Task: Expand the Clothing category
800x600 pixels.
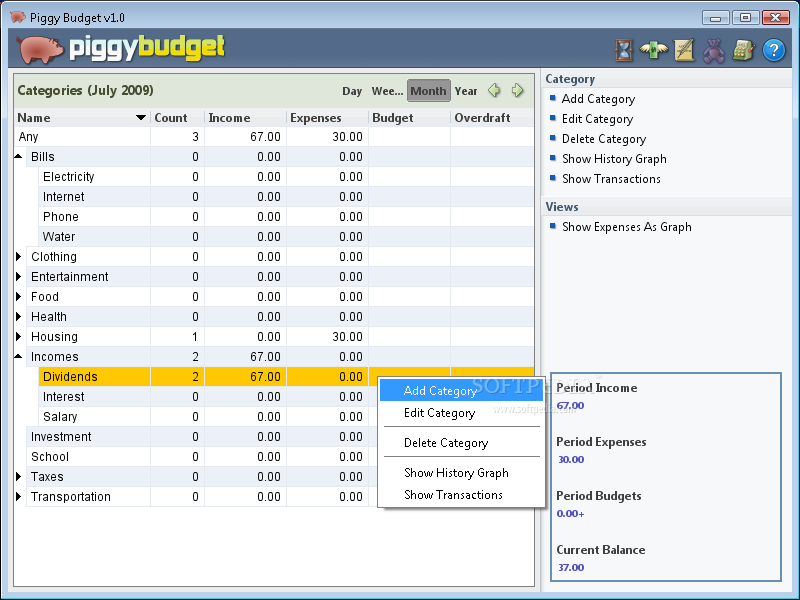Action: [18, 257]
